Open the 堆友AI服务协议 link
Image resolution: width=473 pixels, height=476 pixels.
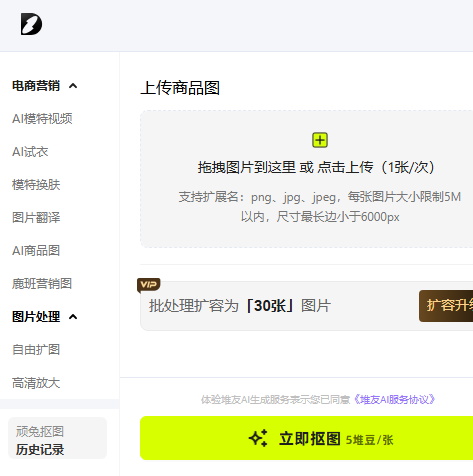pos(394,399)
